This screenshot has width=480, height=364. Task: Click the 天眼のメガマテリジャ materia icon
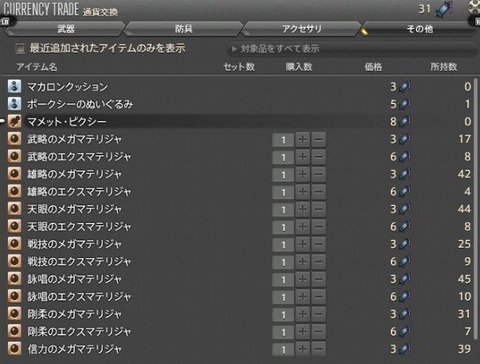(x=14, y=209)
